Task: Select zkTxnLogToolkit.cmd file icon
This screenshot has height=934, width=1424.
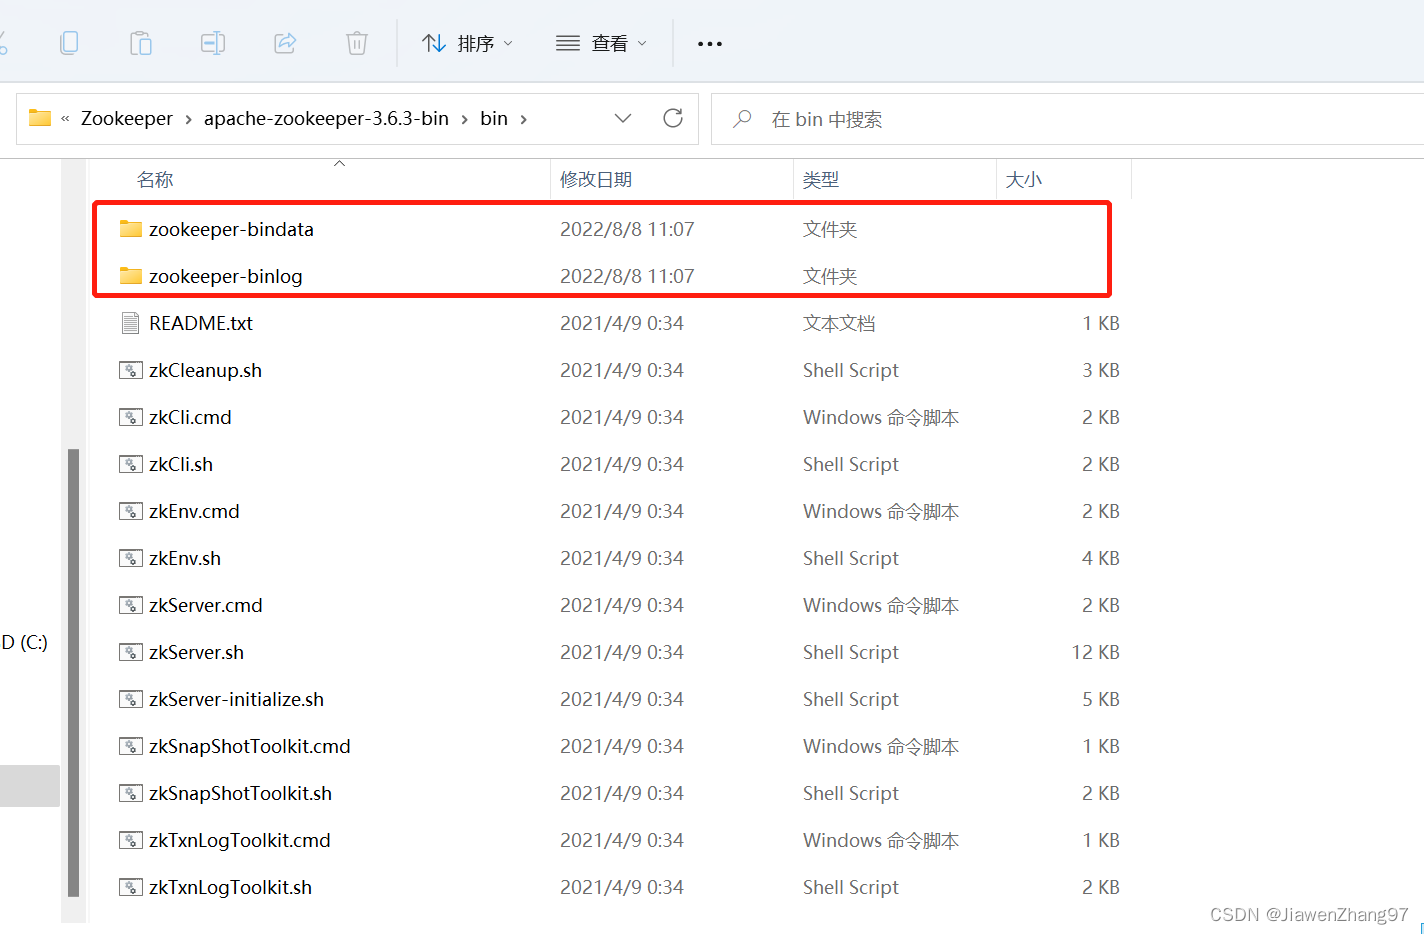Action: click(x=131, y=840)
